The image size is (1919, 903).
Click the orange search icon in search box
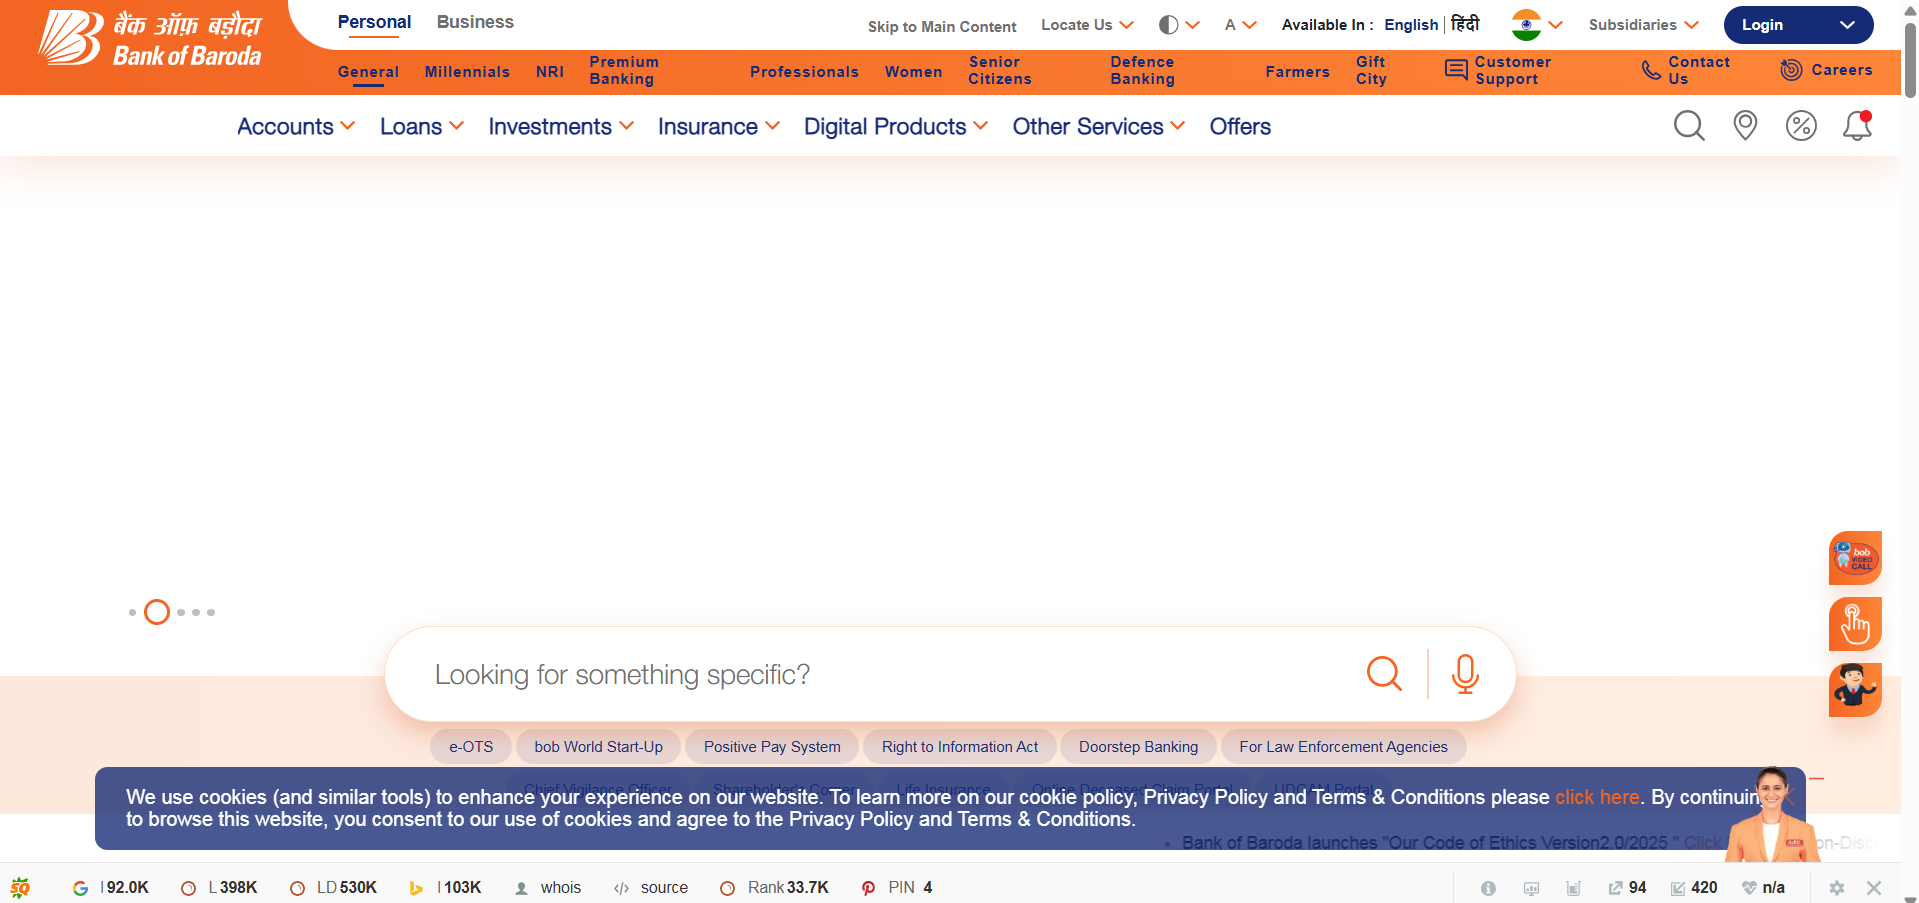(1384, 674)
